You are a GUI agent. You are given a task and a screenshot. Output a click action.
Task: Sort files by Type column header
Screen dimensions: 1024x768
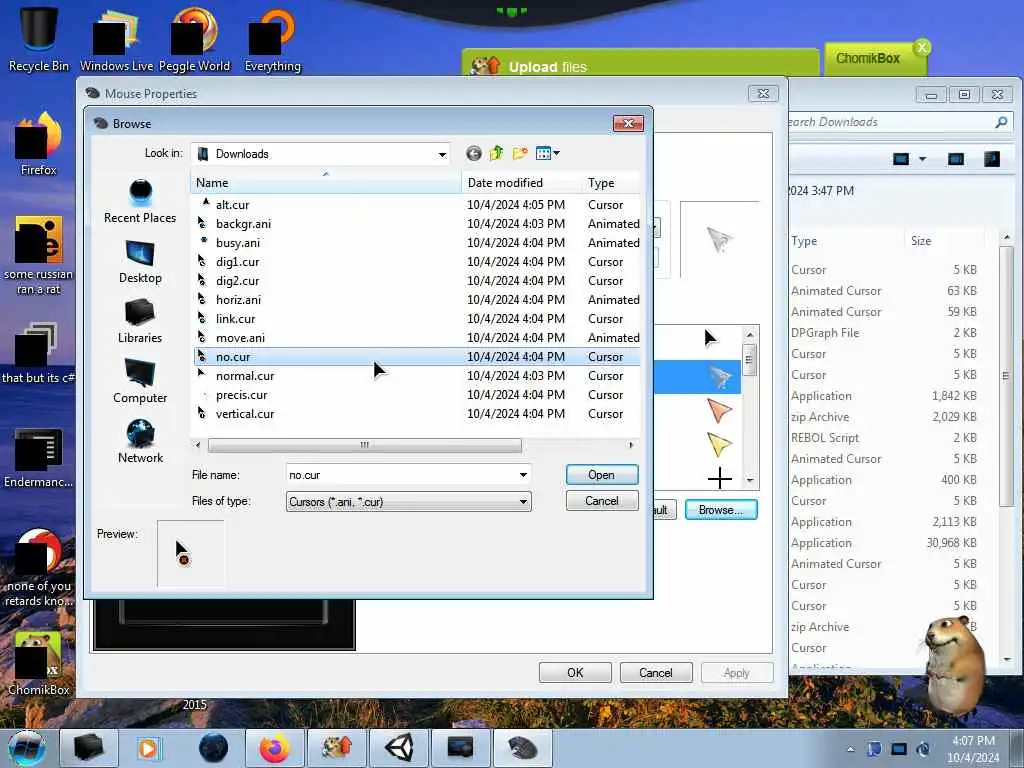pyautogui.click(x=611, y=183)
